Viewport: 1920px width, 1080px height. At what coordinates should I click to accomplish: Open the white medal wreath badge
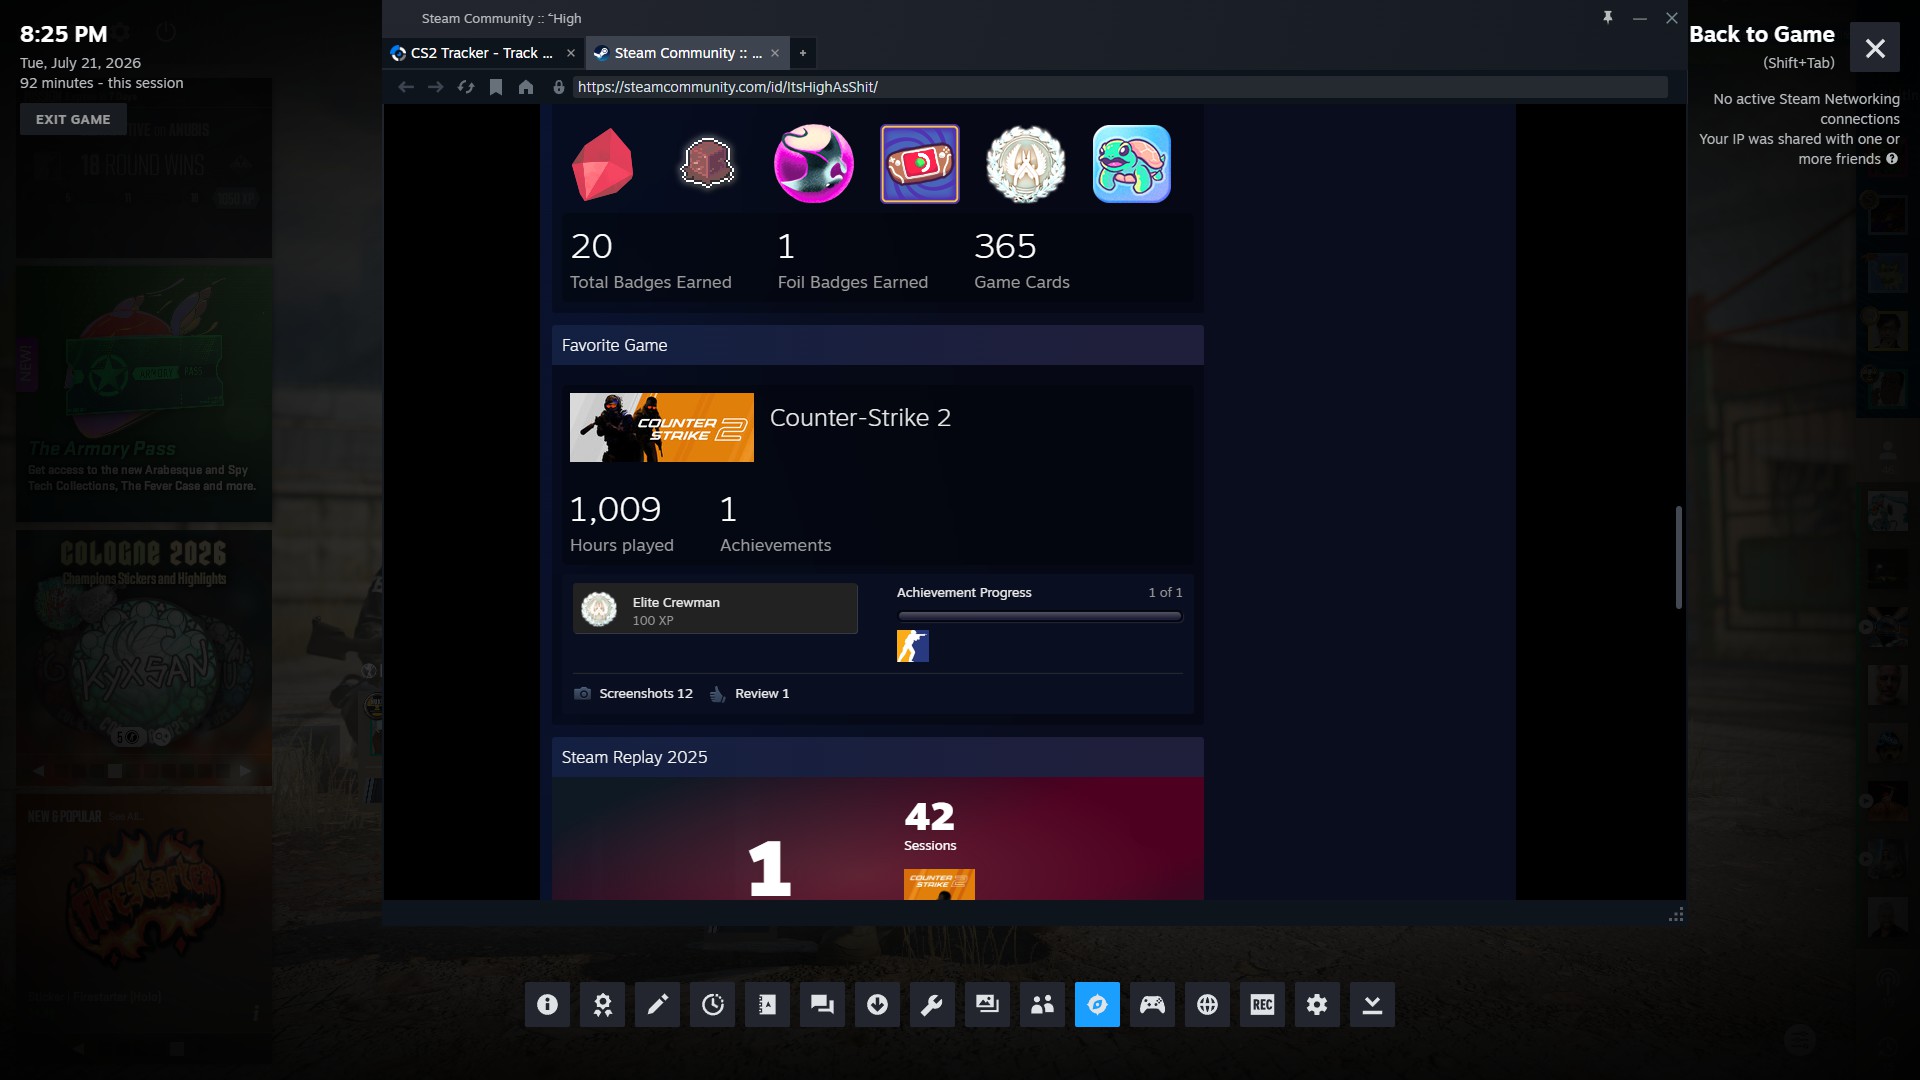point(1026,164)
